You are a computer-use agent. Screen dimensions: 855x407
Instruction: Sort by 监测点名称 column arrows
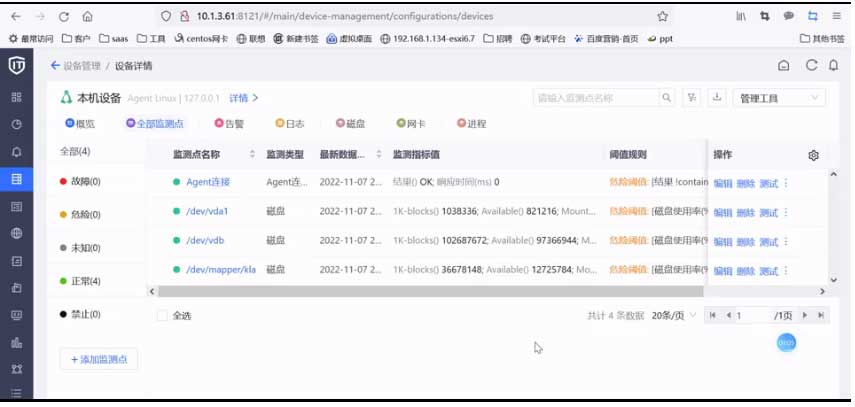(x=252, y=155)
